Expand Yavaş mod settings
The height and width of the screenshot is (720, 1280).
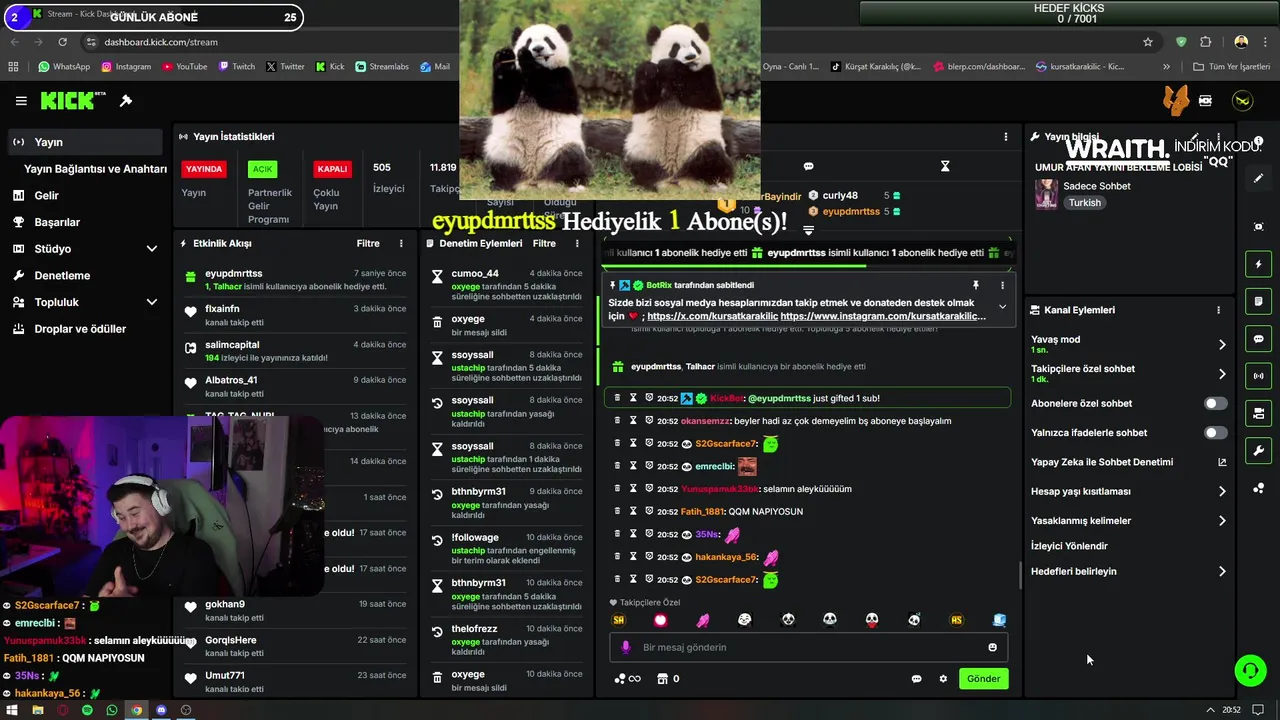(1222, 345)
